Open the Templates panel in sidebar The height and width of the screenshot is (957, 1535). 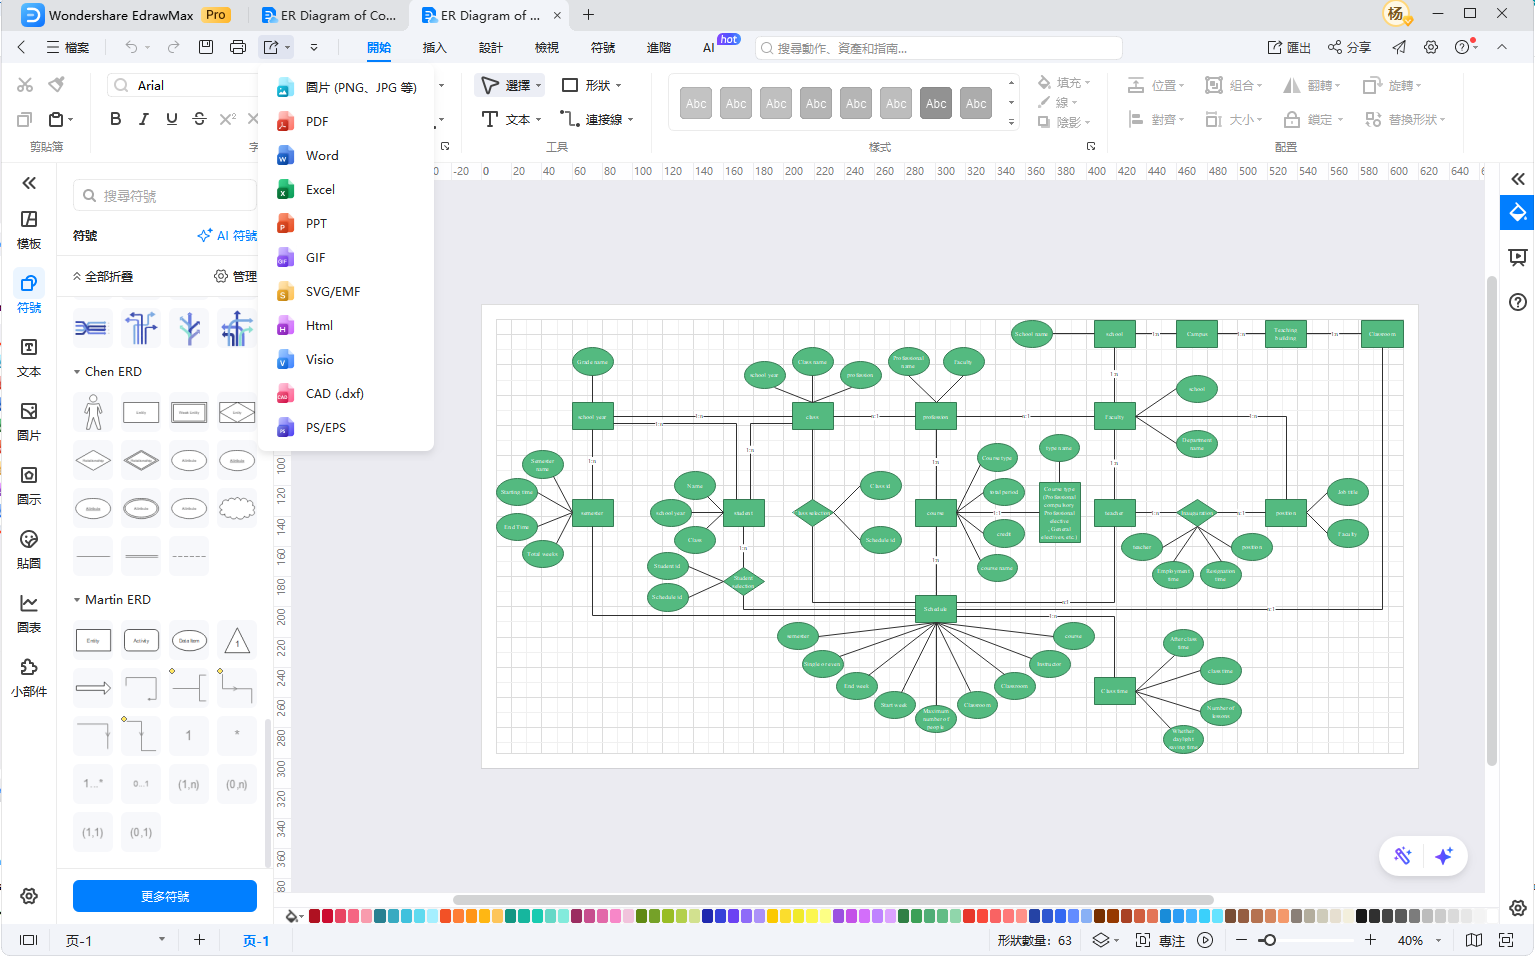29,229
